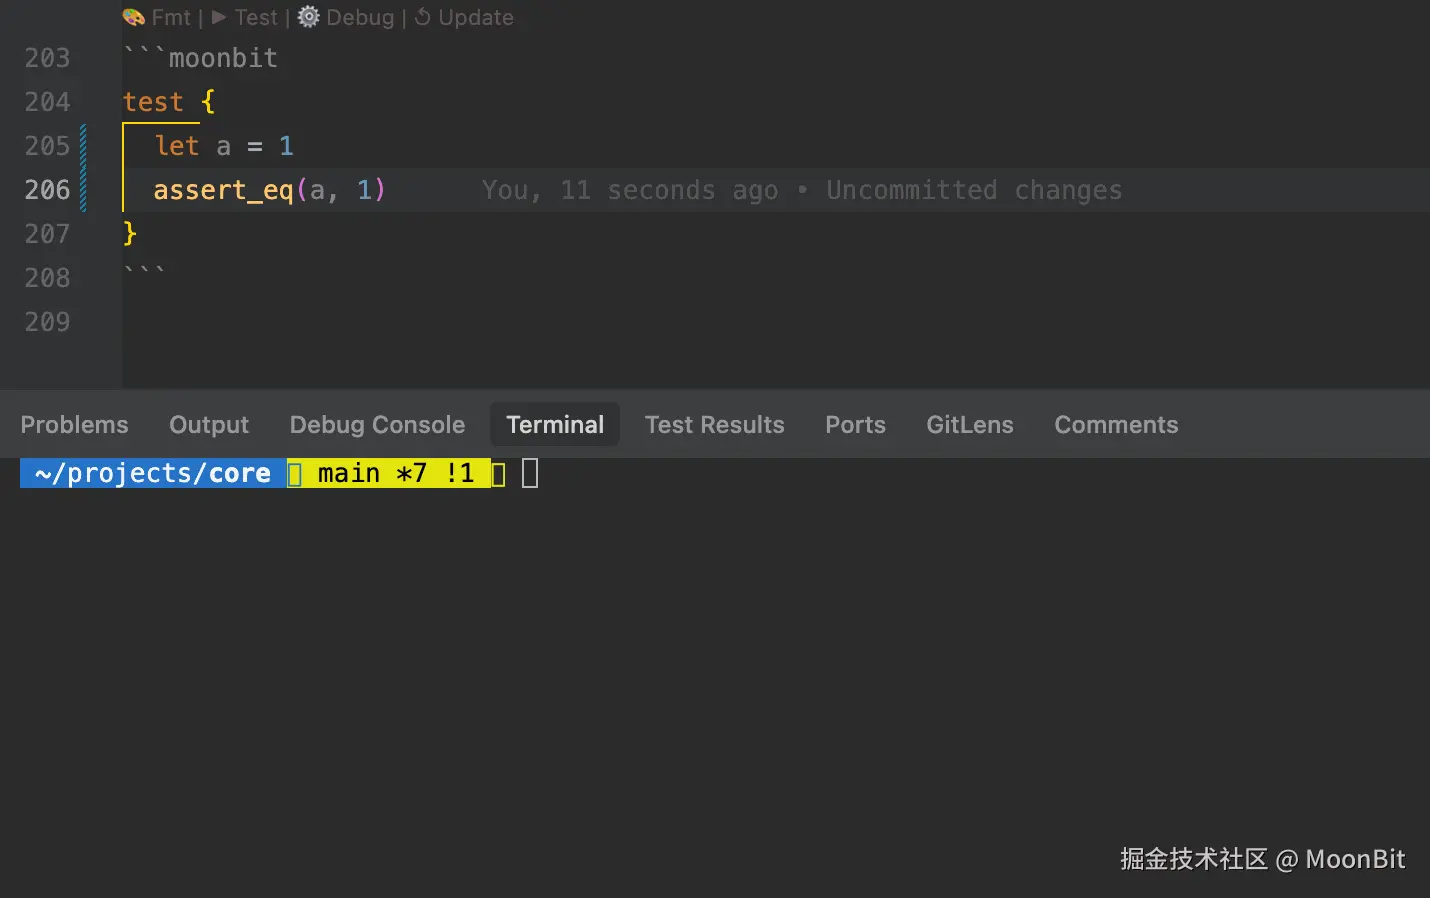
Task: Select the Terminal tab
Action: [555, 425]
